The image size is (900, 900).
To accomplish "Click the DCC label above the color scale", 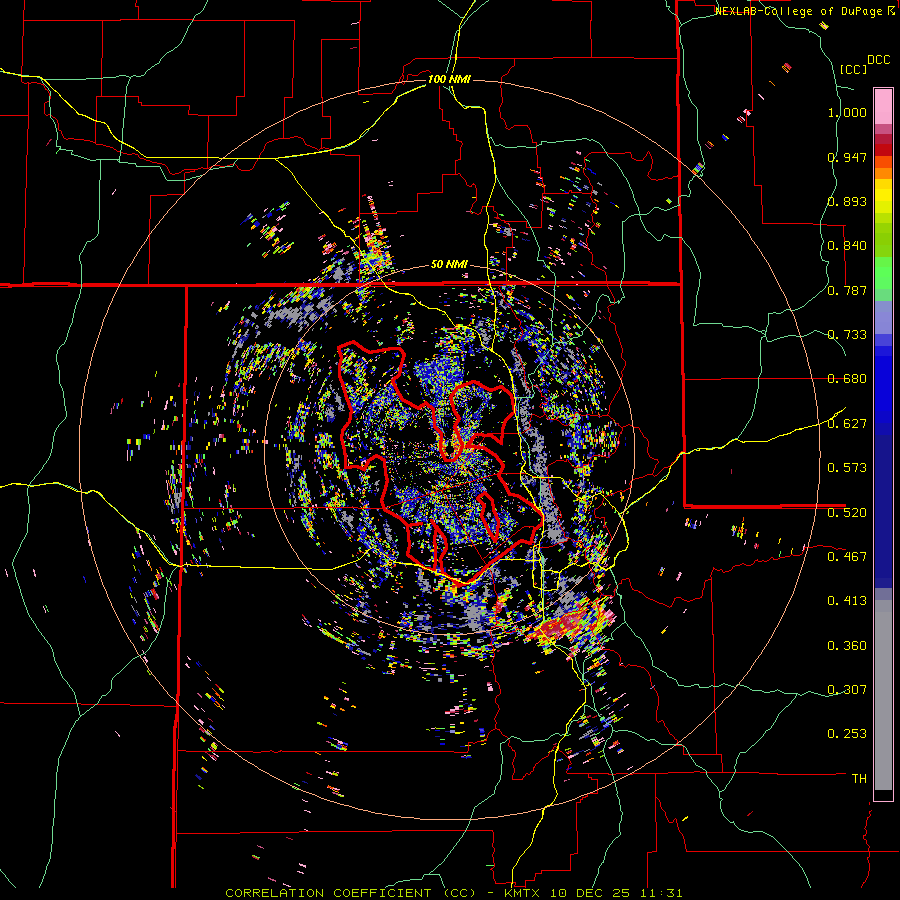I will pyautogui.click(x=879, y=59).
